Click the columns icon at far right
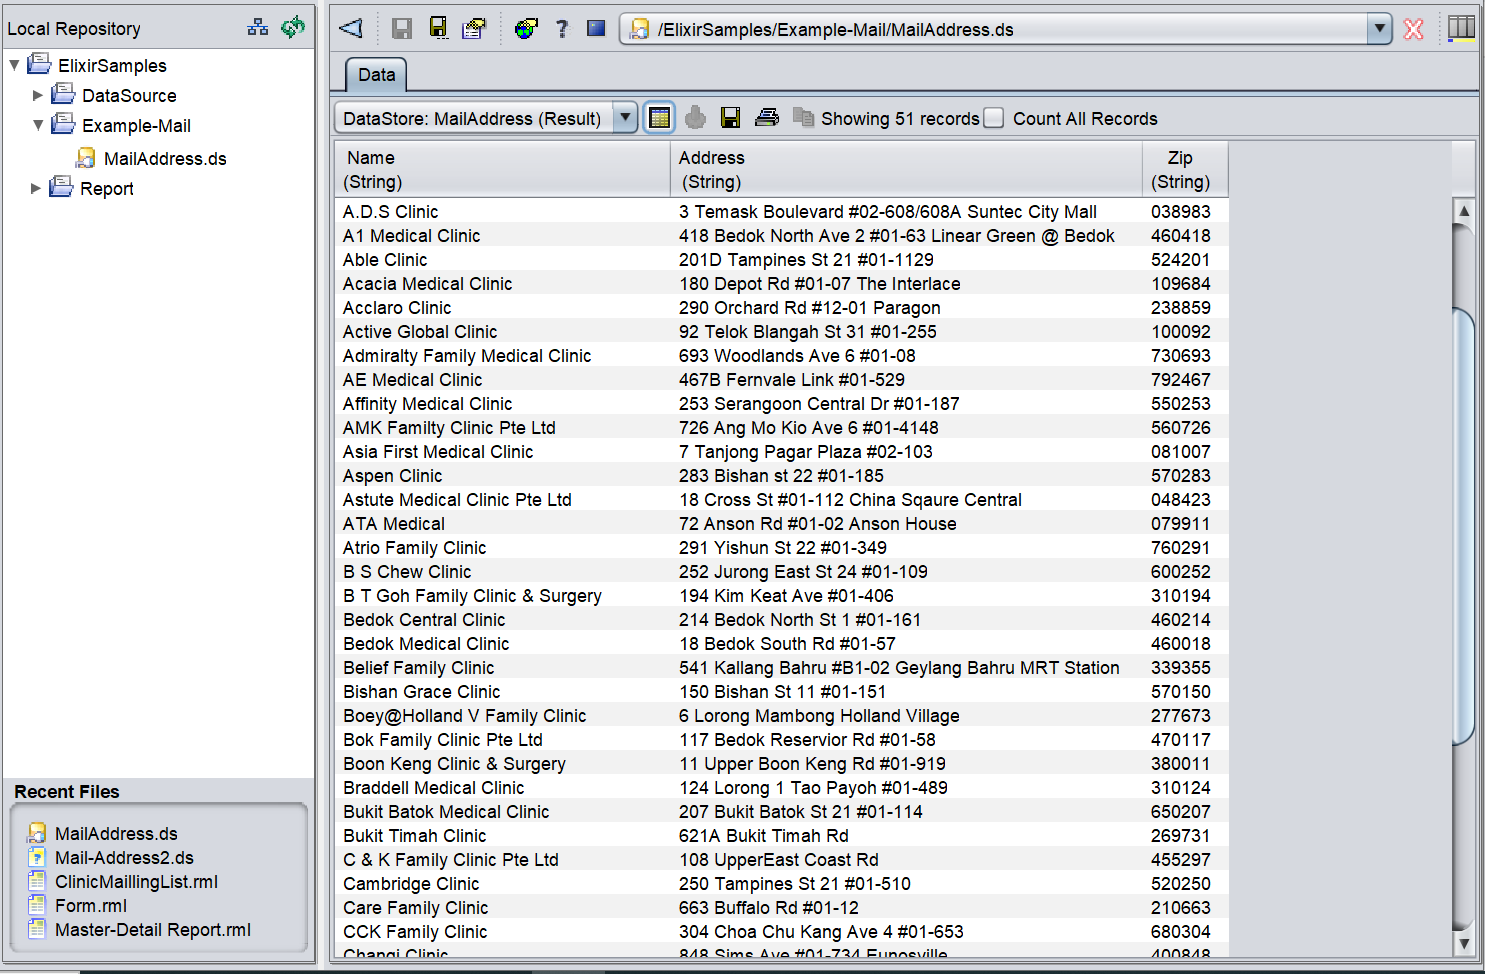This screenshot has height=974, width=1485. pyautogui.click(x=1461, y=28)
